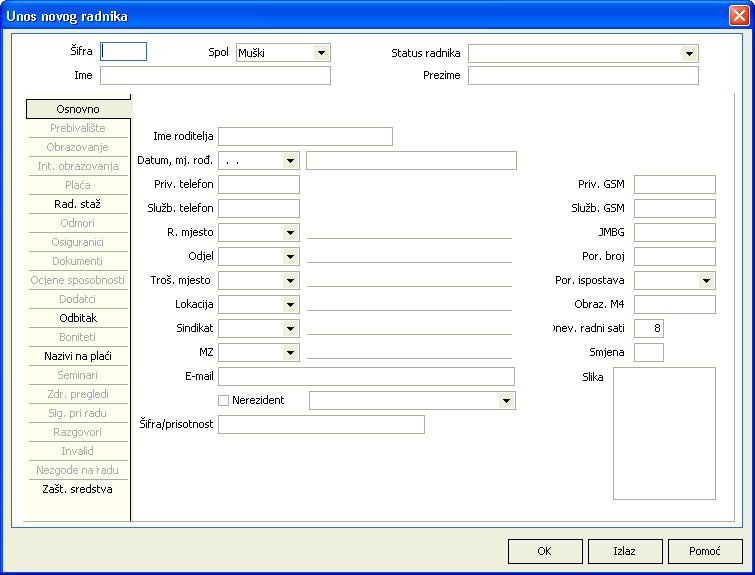Open the Rad. staž tab

pos(77,204)
